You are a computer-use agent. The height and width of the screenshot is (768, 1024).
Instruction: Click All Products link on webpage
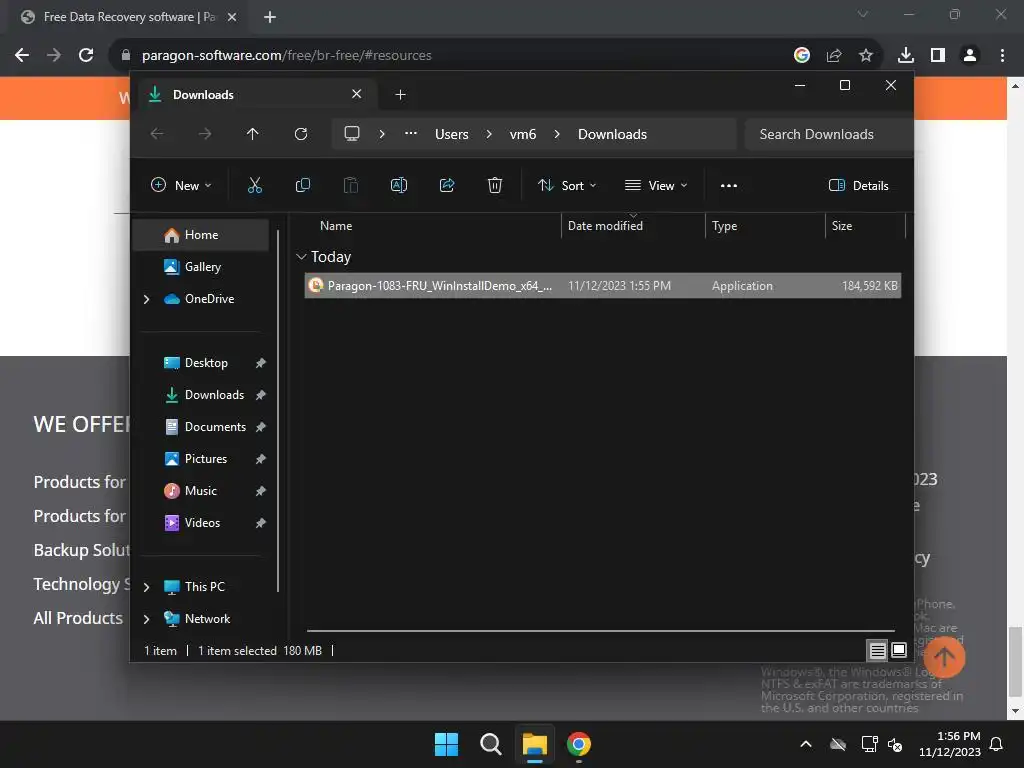[78, 618]
